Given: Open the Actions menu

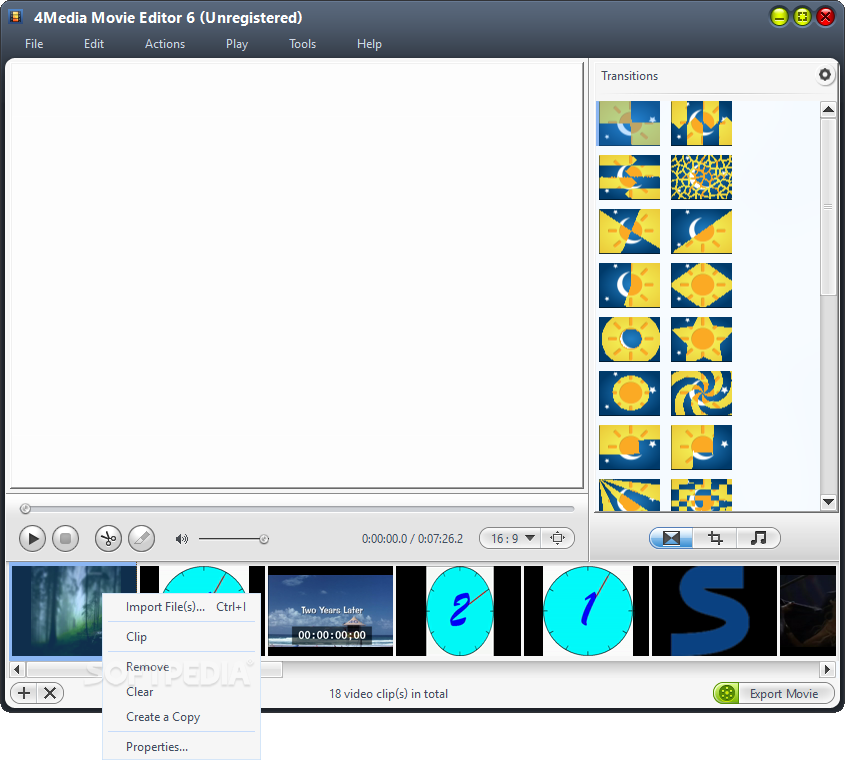Looking at the screenshot, I should 165,44.
